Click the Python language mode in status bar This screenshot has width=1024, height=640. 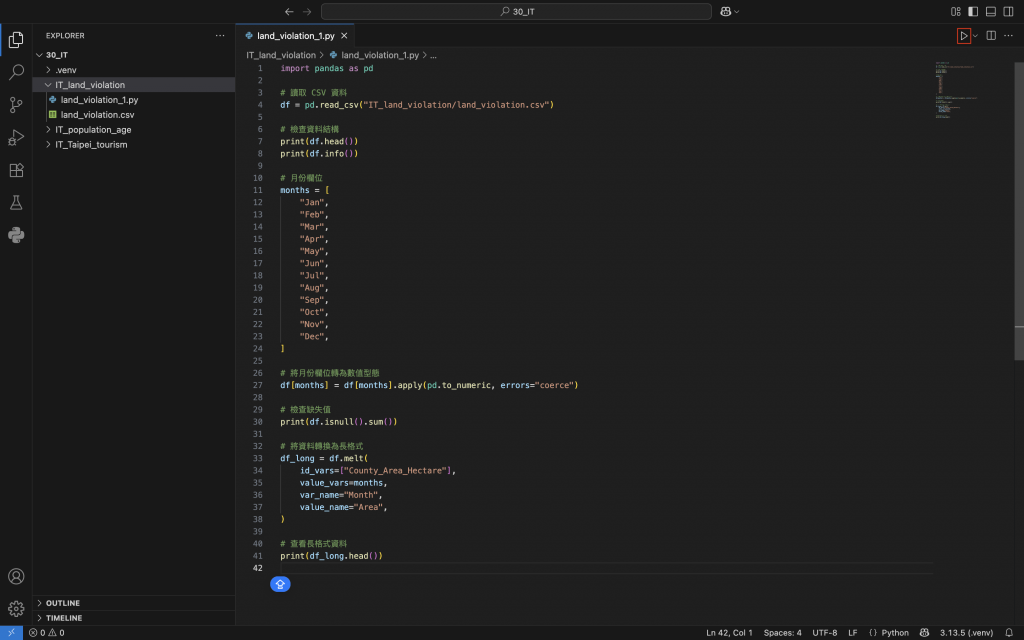coord(889,632)
